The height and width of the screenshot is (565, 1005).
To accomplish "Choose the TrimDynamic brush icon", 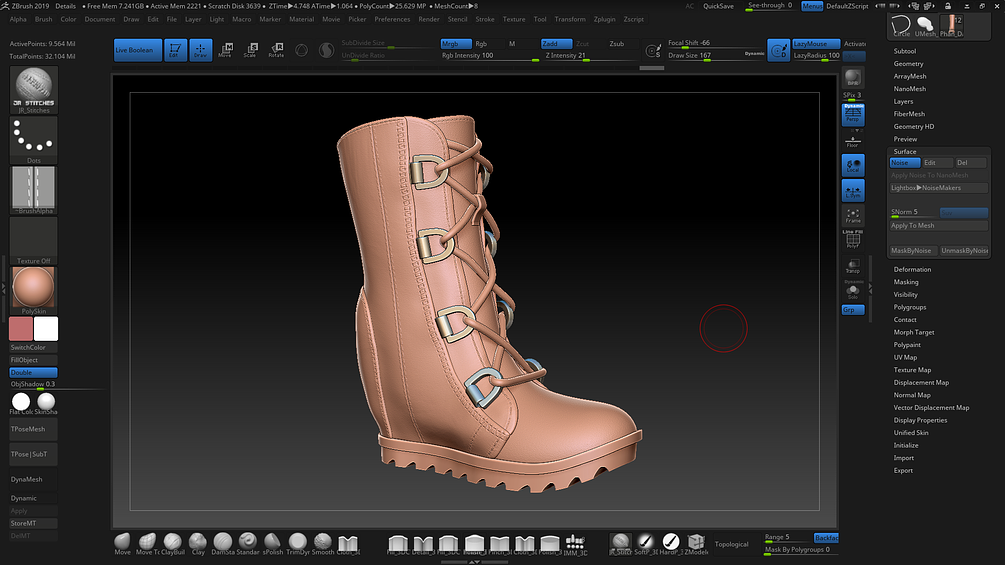I will (298, 542).
